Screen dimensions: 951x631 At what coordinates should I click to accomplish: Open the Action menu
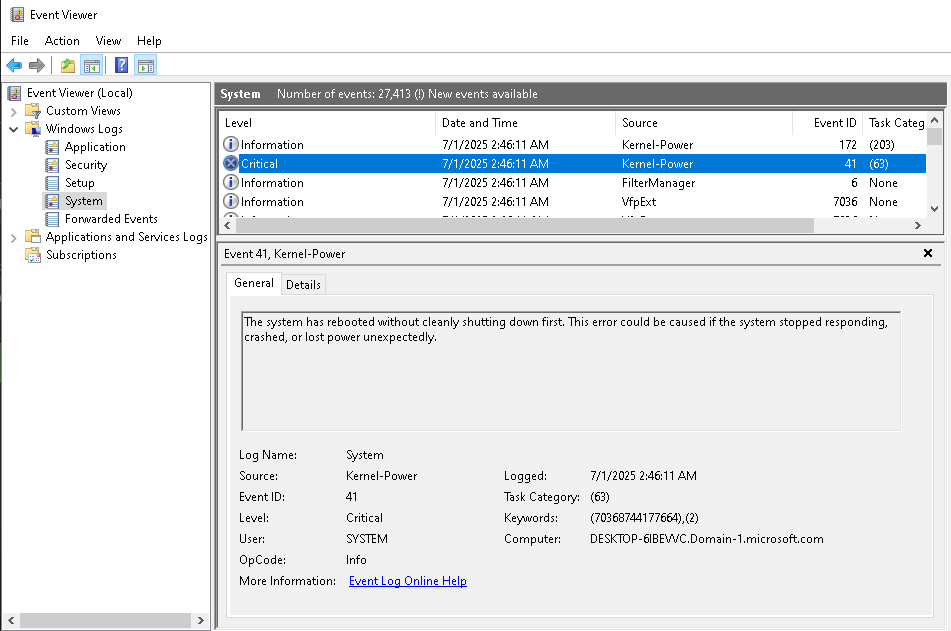tap(62, 41)
